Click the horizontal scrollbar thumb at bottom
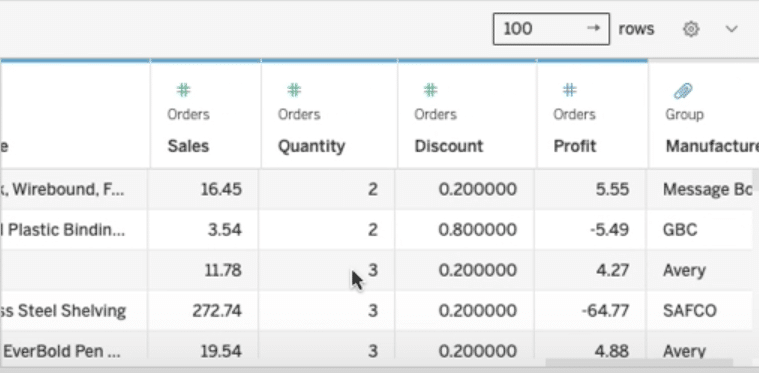The width and height of the screenshot is (759, 373). pos(639,362)
